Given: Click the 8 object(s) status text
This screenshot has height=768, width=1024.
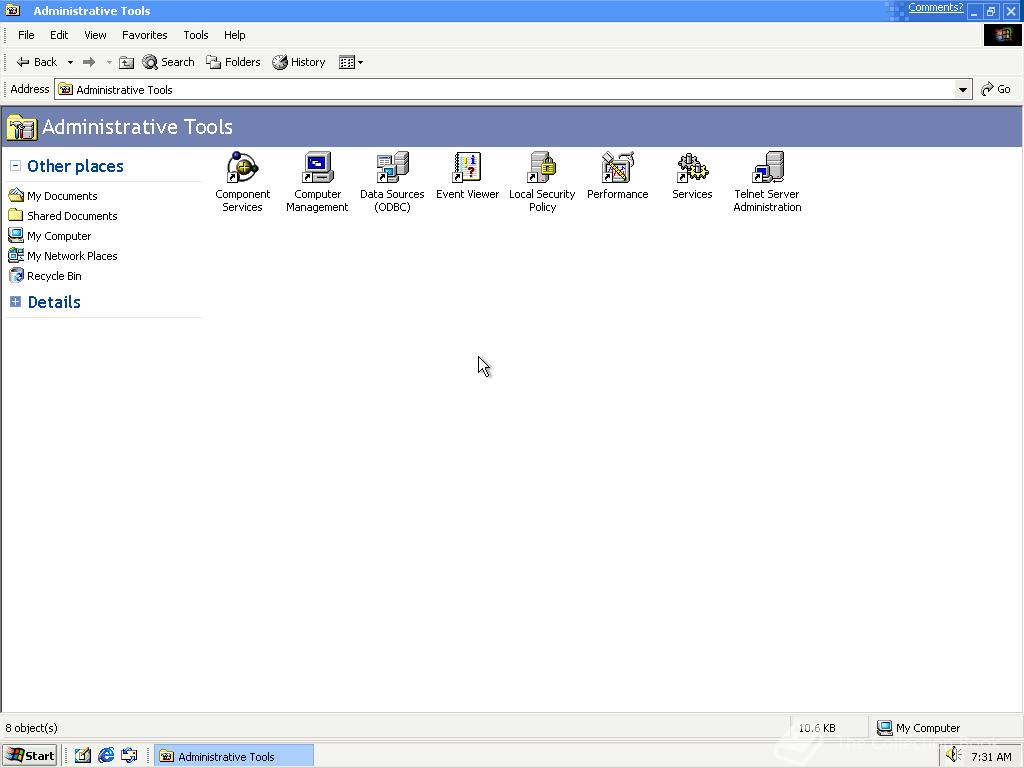Looking at the screenshot, I should point(31,728).
